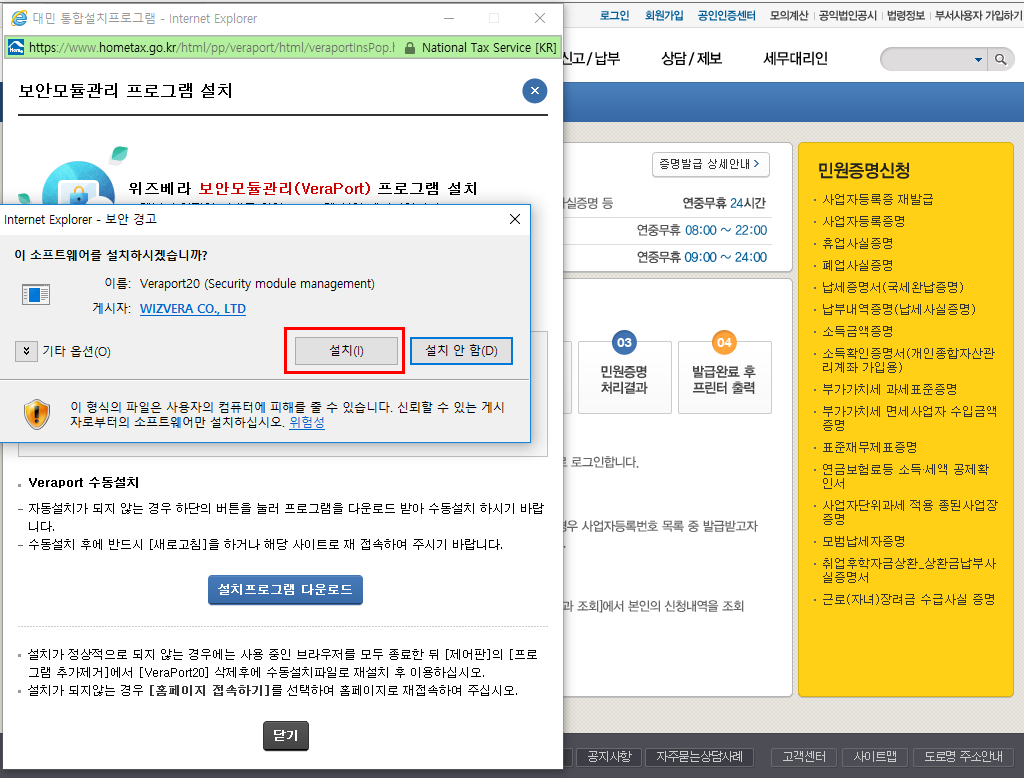1024x778 pixels.
Task: Select 표준재무제표증명 link
Action: pos(869,448)
